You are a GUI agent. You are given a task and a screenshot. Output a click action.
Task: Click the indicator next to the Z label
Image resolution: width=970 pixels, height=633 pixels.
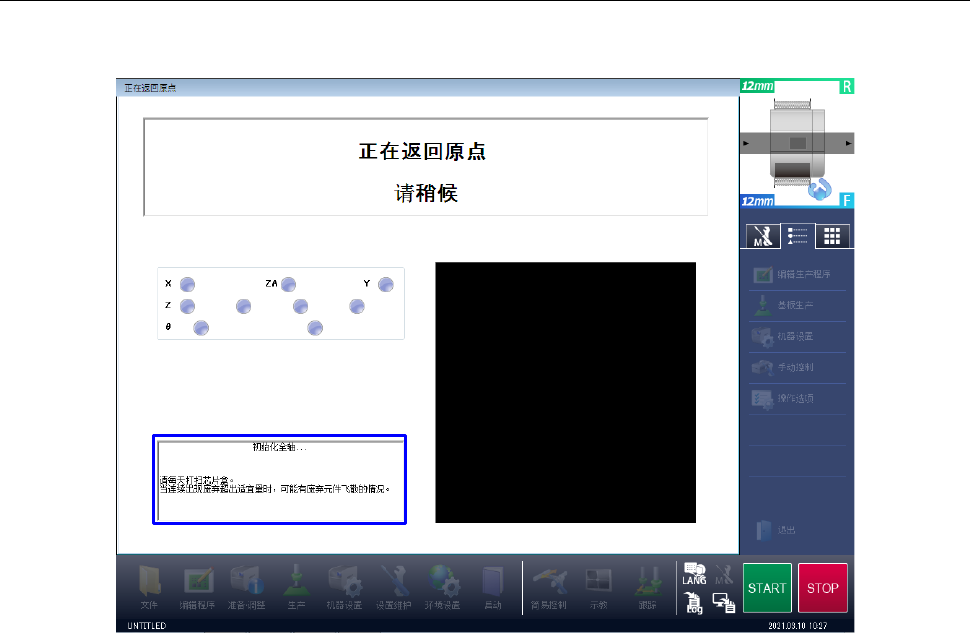(187, 306)
